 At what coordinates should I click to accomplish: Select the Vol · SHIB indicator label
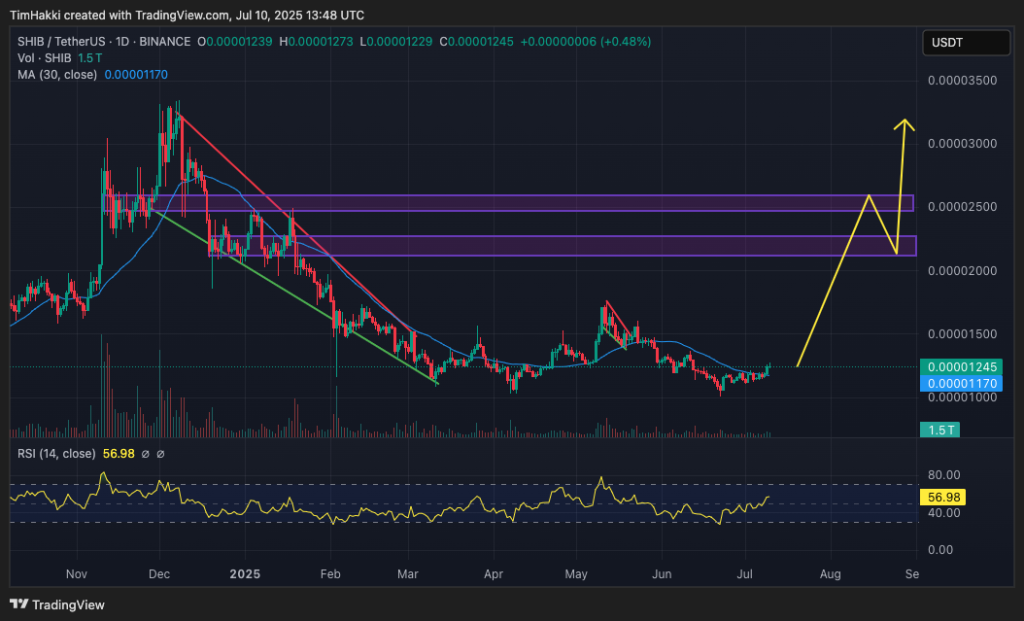pos(39,58)
